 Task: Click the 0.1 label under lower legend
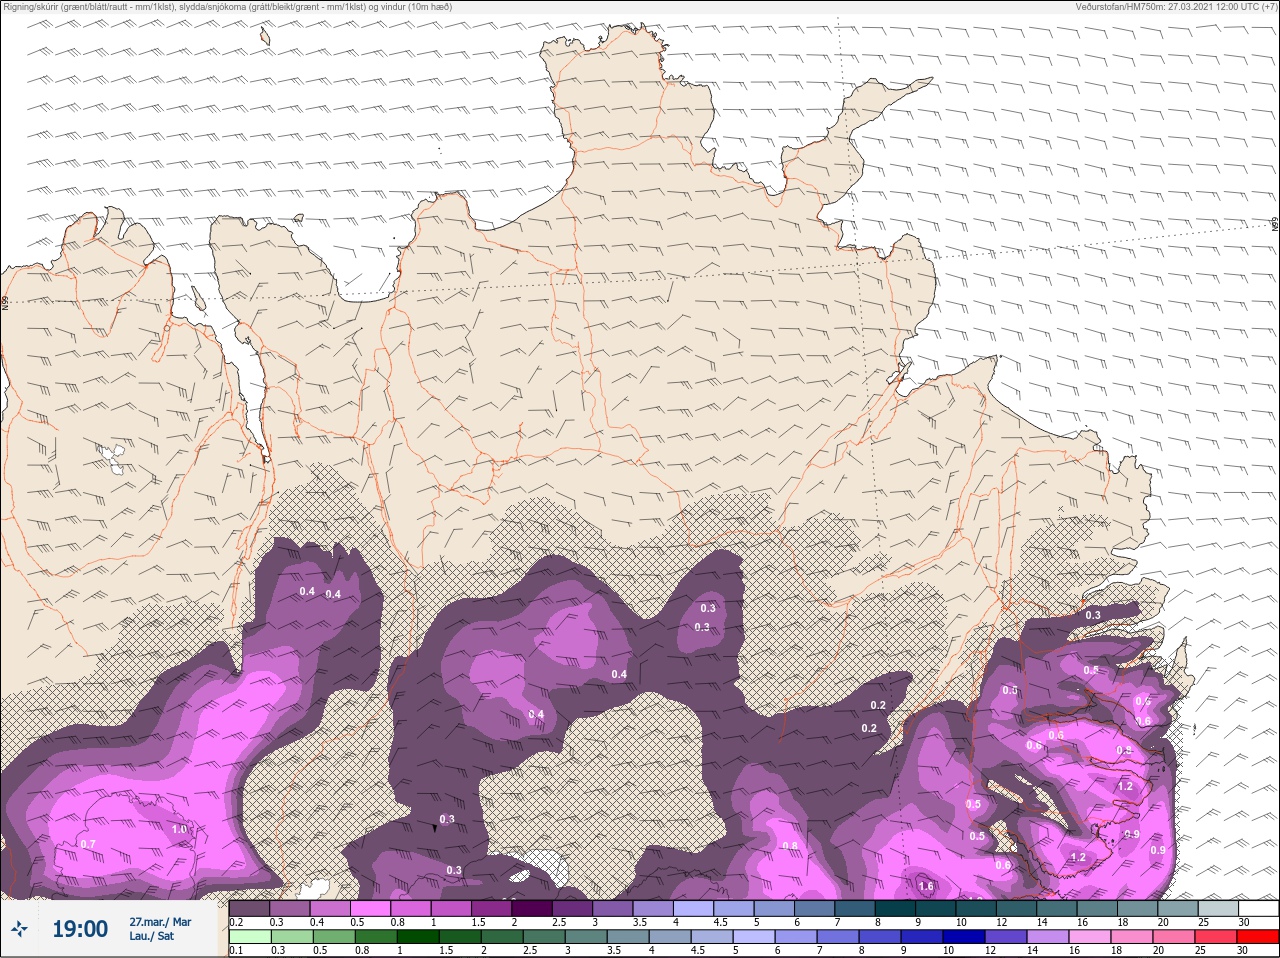[236, 950]
